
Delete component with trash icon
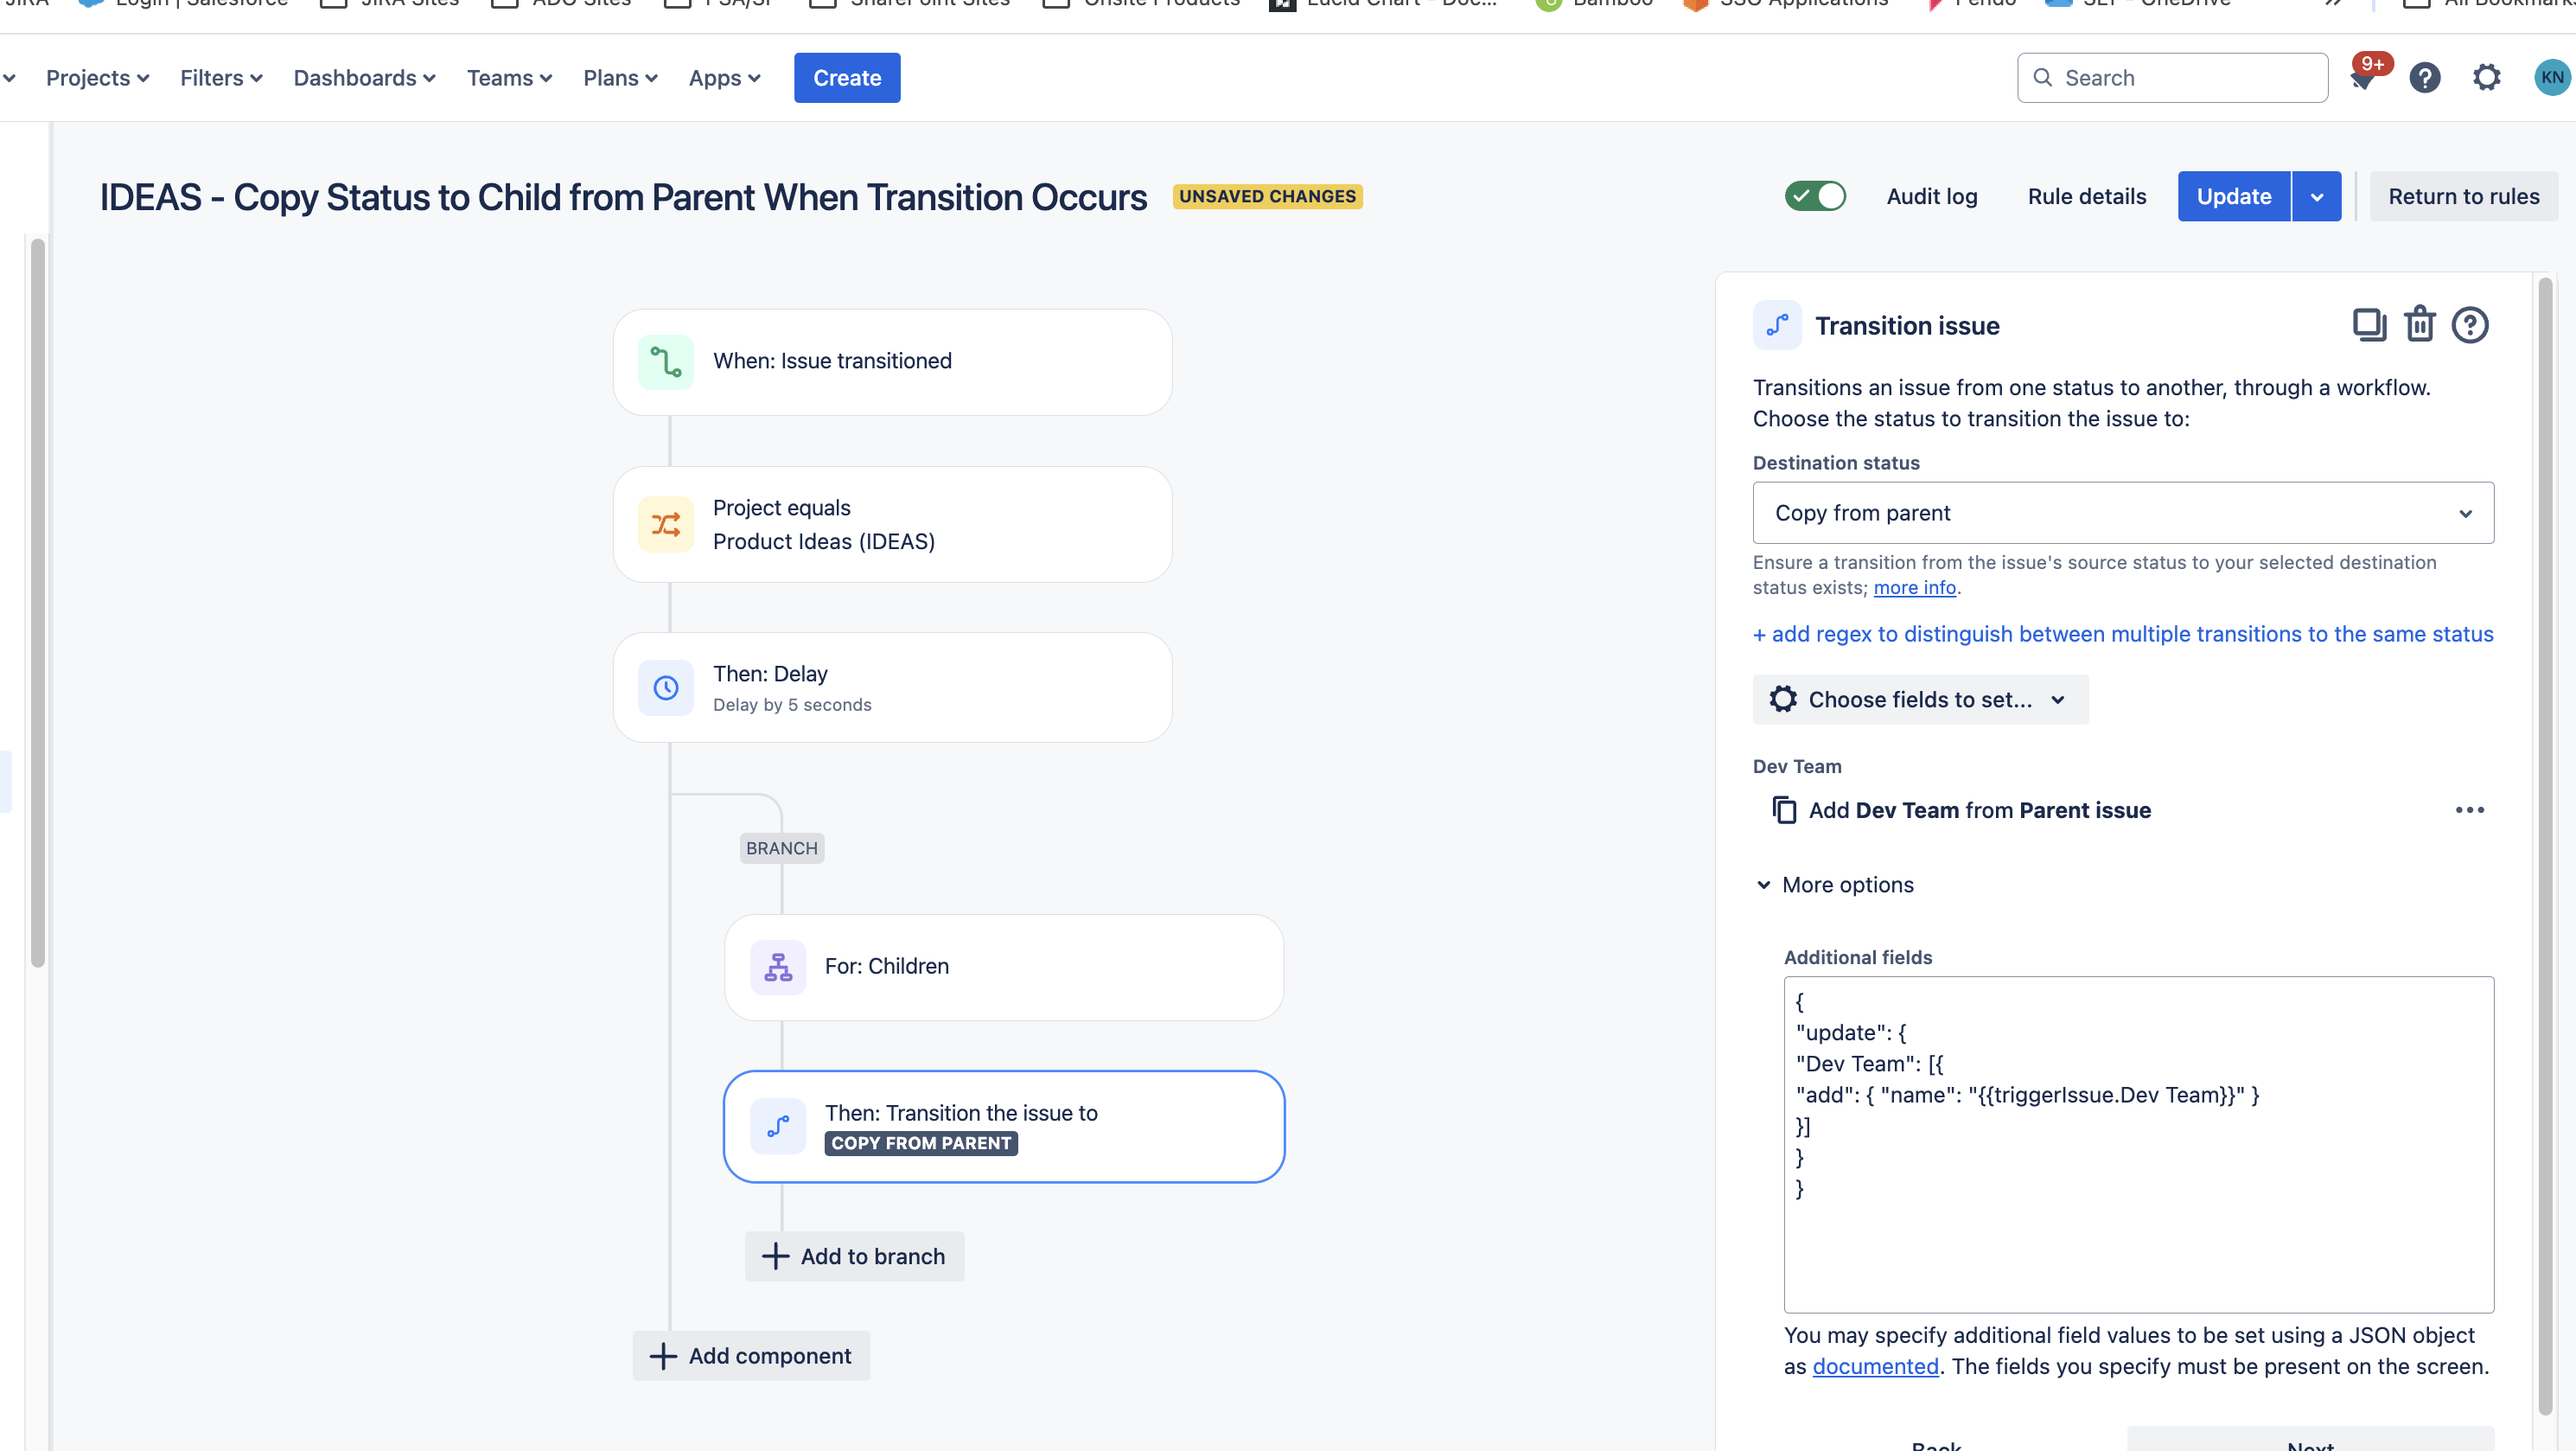pyautogui.click(x=2420, y=324)
